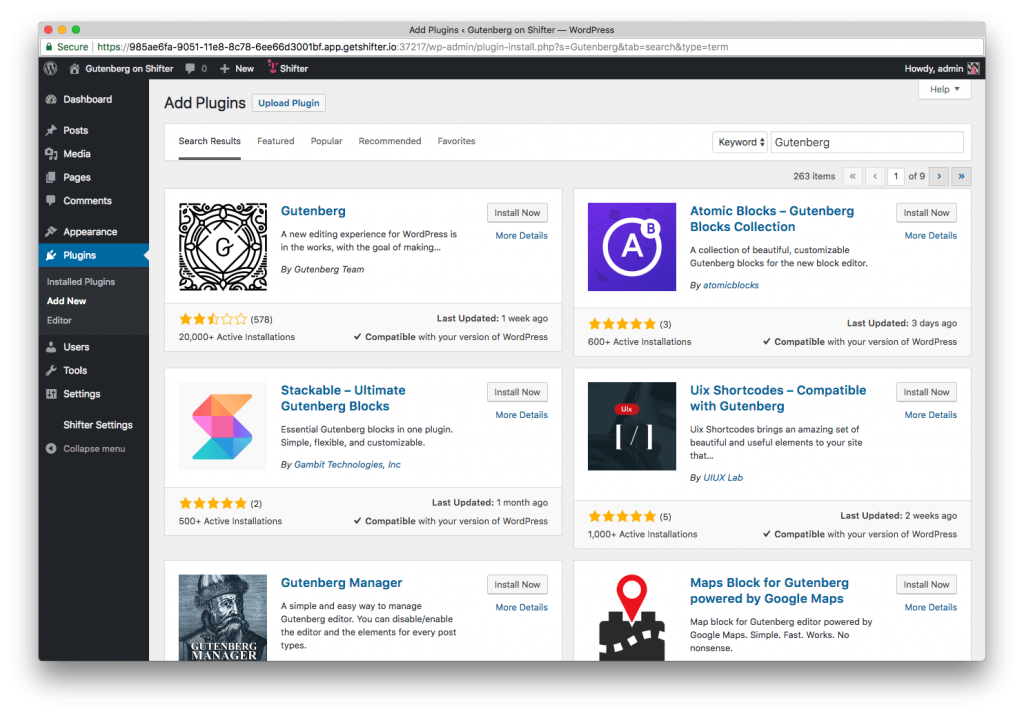
Task: Expand the Help dropdown
Action: tap(944, 90)
